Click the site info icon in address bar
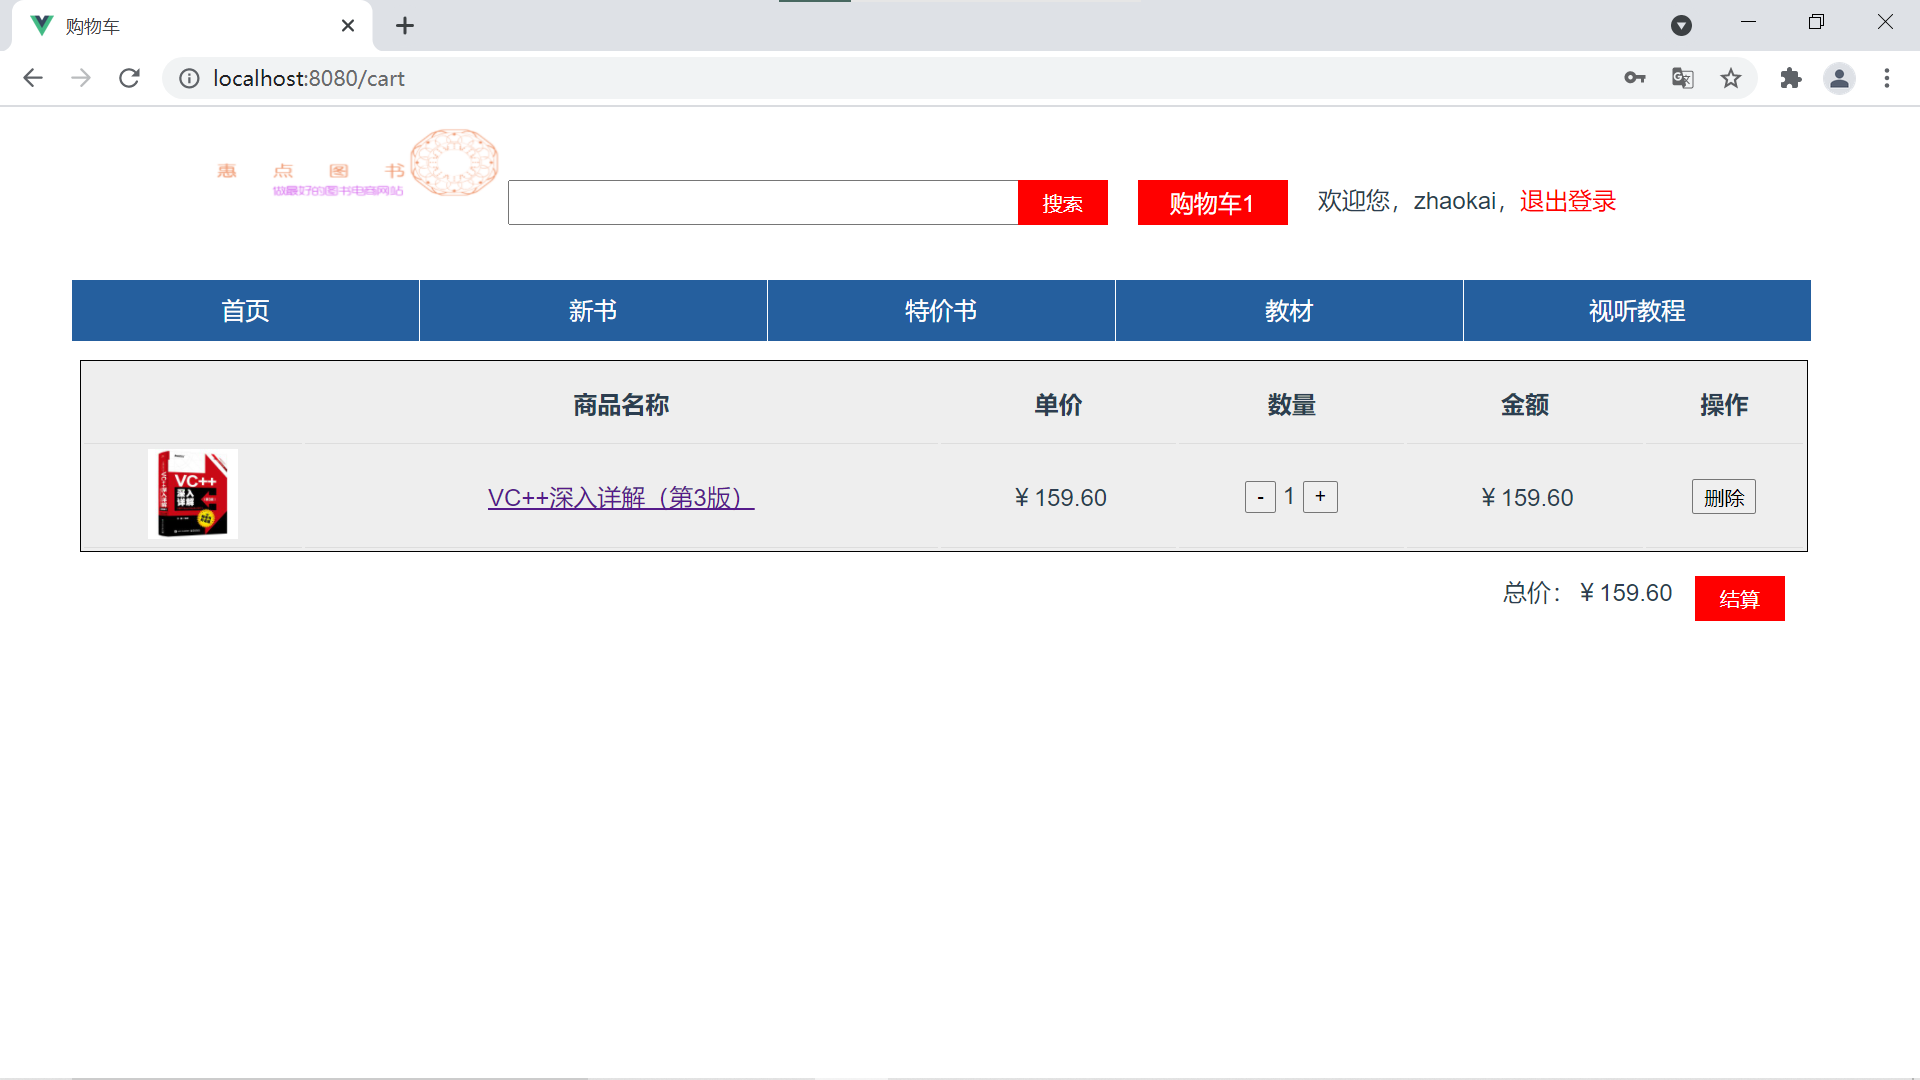This screenshot has height=1080, width=1920. coord(189,78)
